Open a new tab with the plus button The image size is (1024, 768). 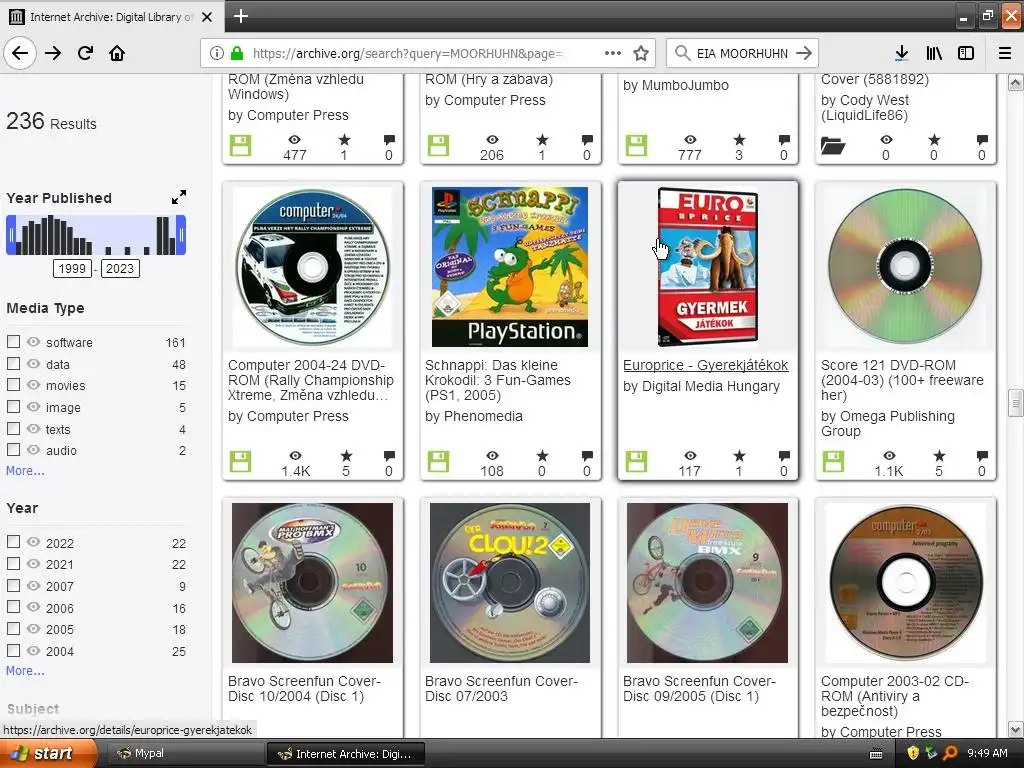241,16
